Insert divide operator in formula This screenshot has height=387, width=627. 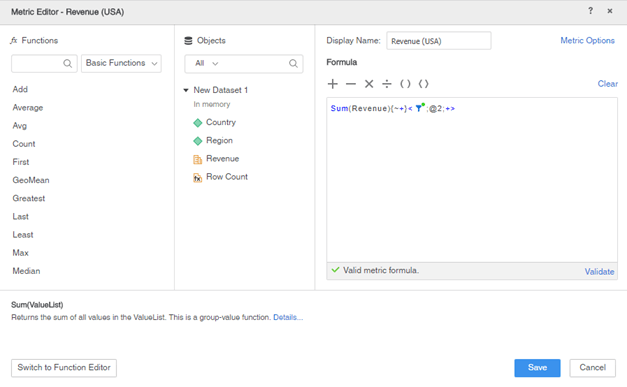[387, 84]
